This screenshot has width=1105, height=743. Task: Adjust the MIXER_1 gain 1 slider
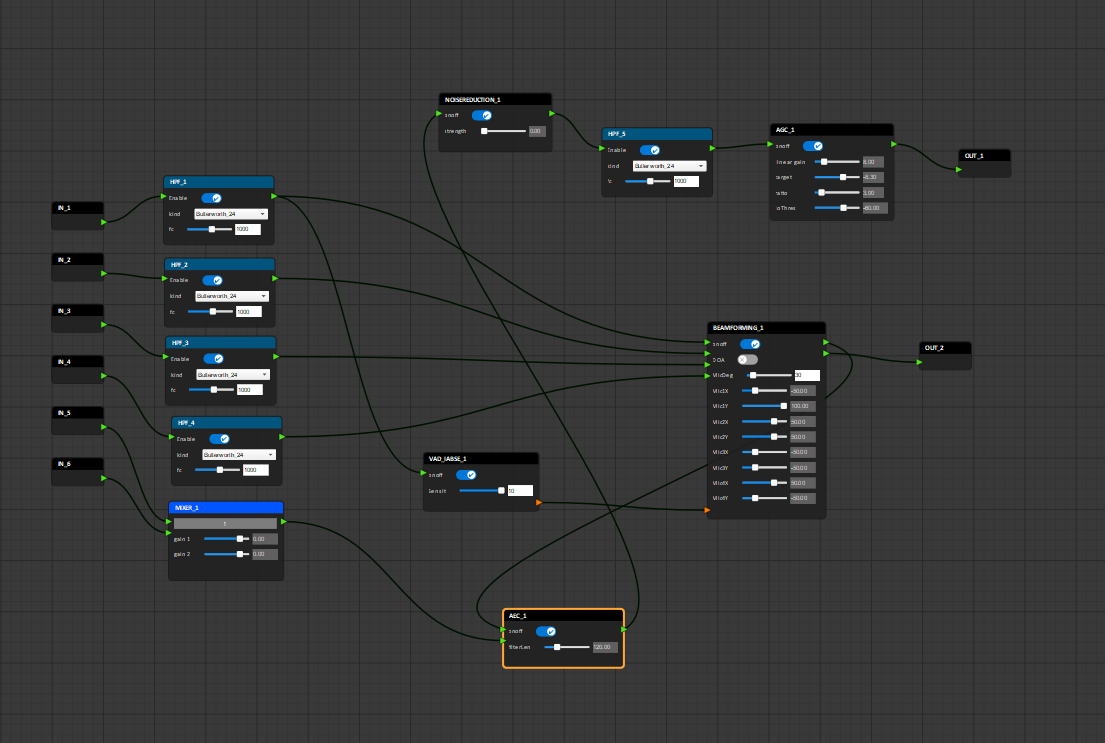[x=226, y=539]
